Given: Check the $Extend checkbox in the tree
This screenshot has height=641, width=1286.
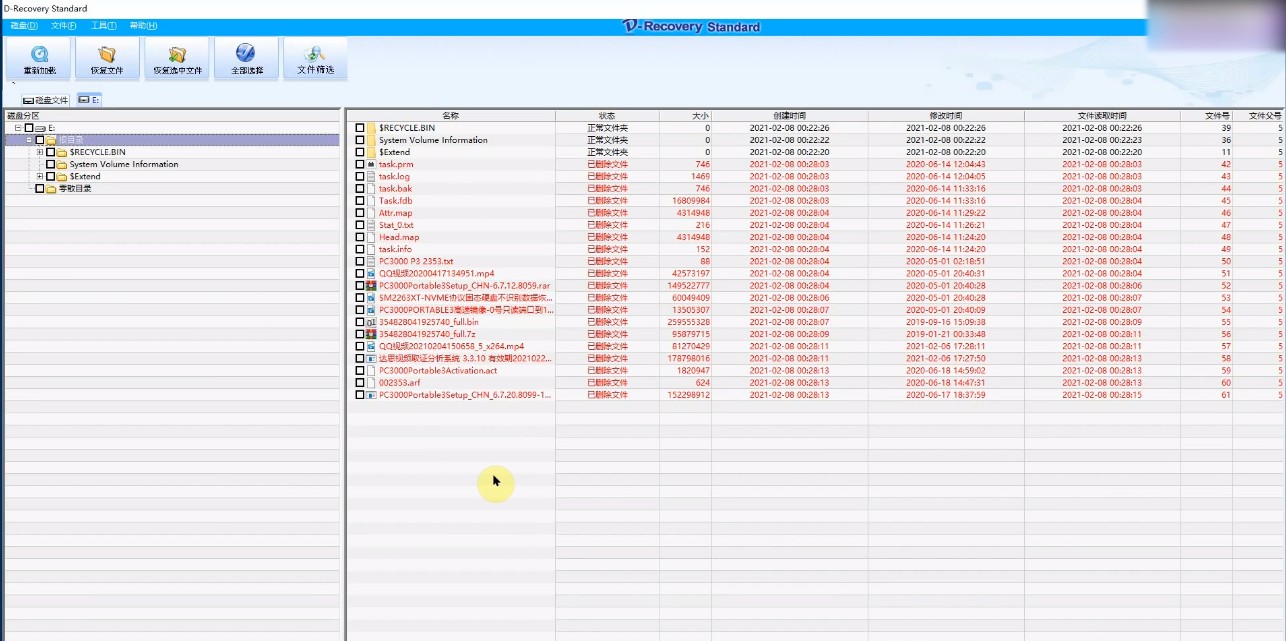Looking at the screenshot, I should (x=50, y=176).
